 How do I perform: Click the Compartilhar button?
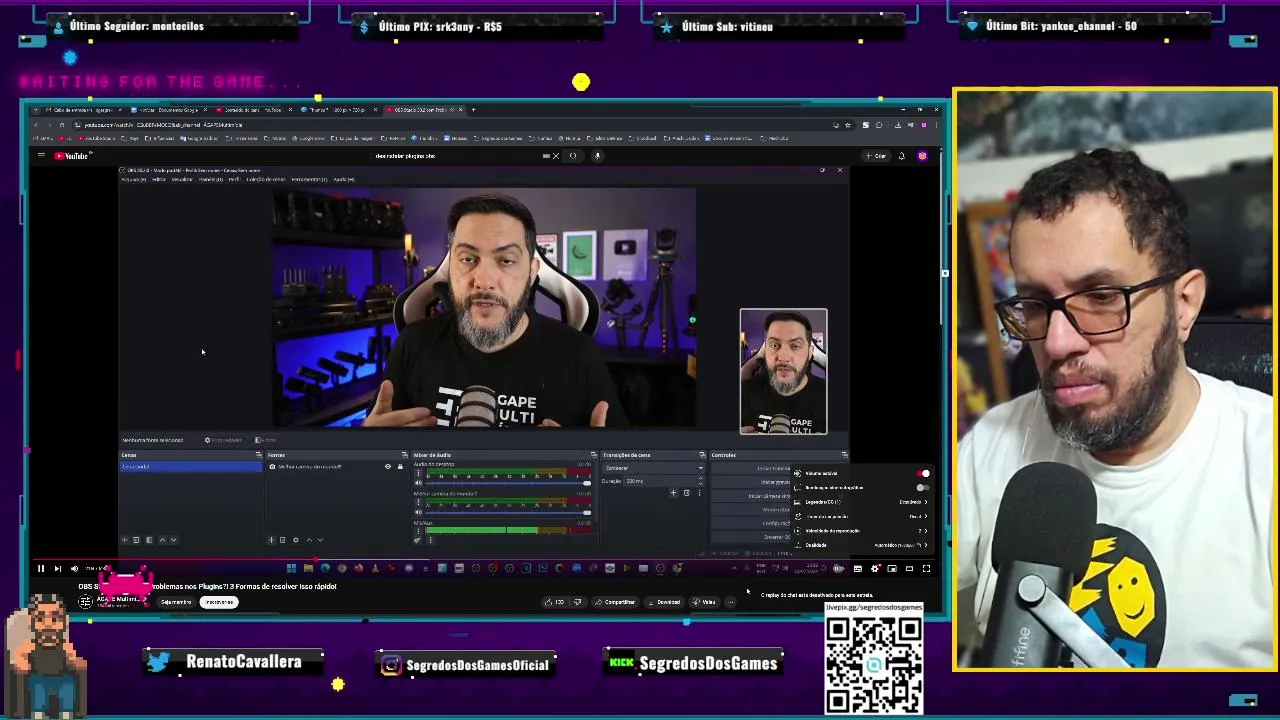[615, 602]
